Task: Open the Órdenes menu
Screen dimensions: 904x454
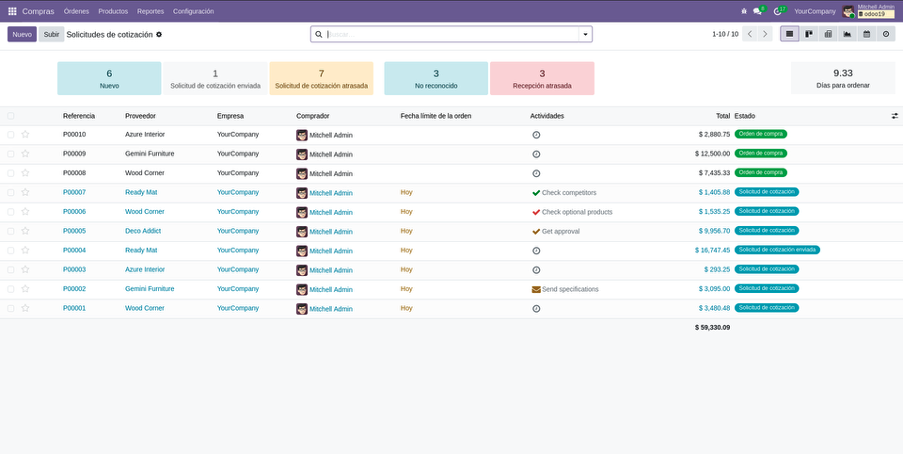Action: [x=76, y=11]
